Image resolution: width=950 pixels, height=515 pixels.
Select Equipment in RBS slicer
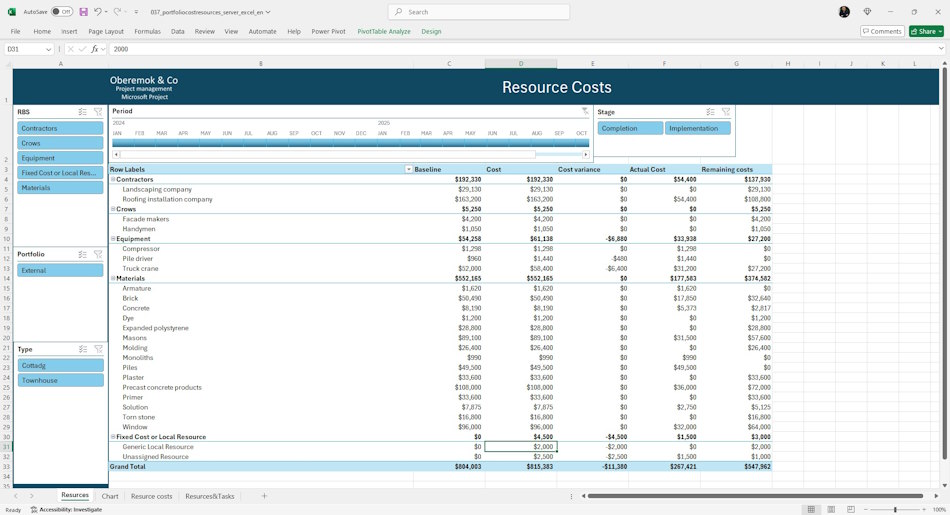coord(60,158)
